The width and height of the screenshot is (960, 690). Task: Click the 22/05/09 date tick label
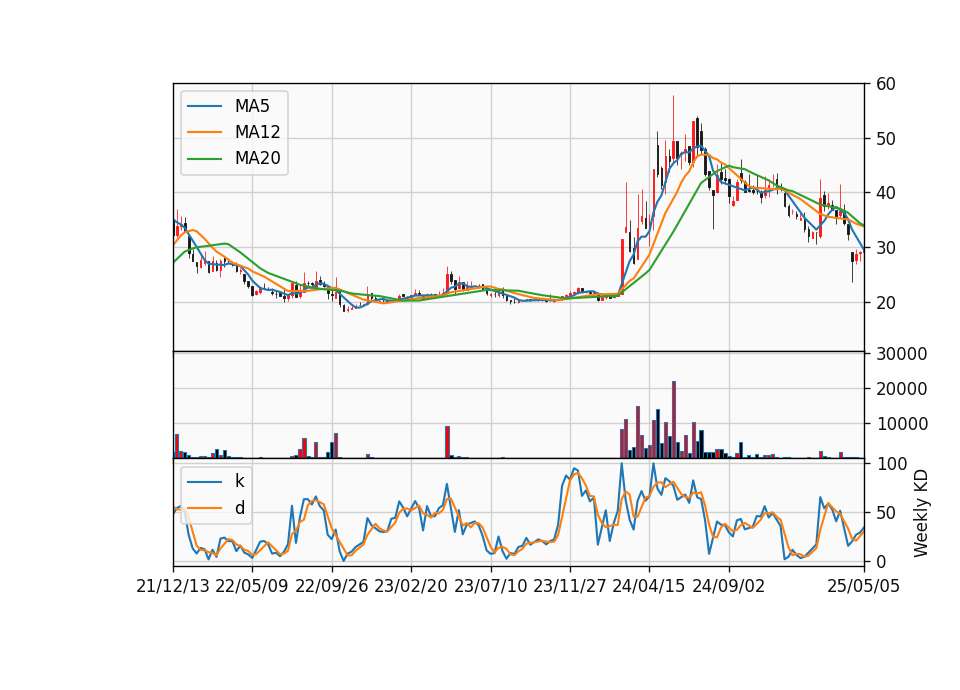click(252, 586)
